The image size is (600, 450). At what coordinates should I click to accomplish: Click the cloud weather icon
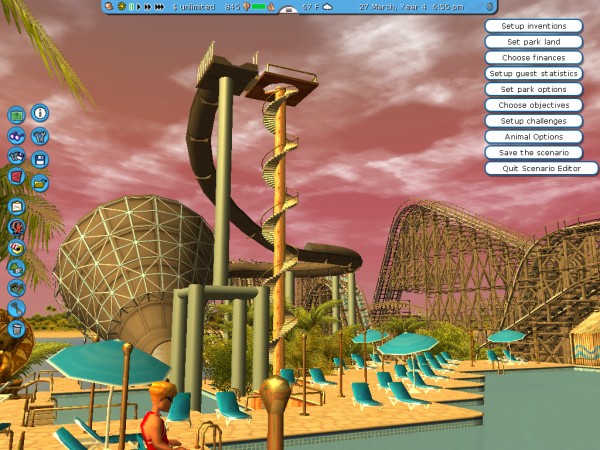click(328, 7)
